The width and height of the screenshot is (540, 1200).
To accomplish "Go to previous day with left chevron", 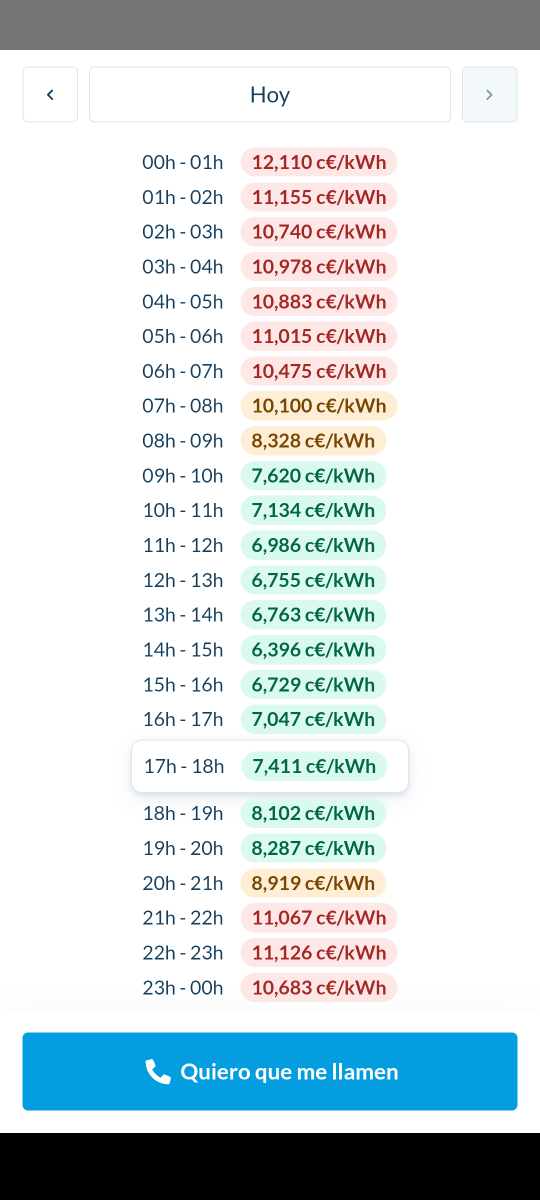I will click(50, 95).
